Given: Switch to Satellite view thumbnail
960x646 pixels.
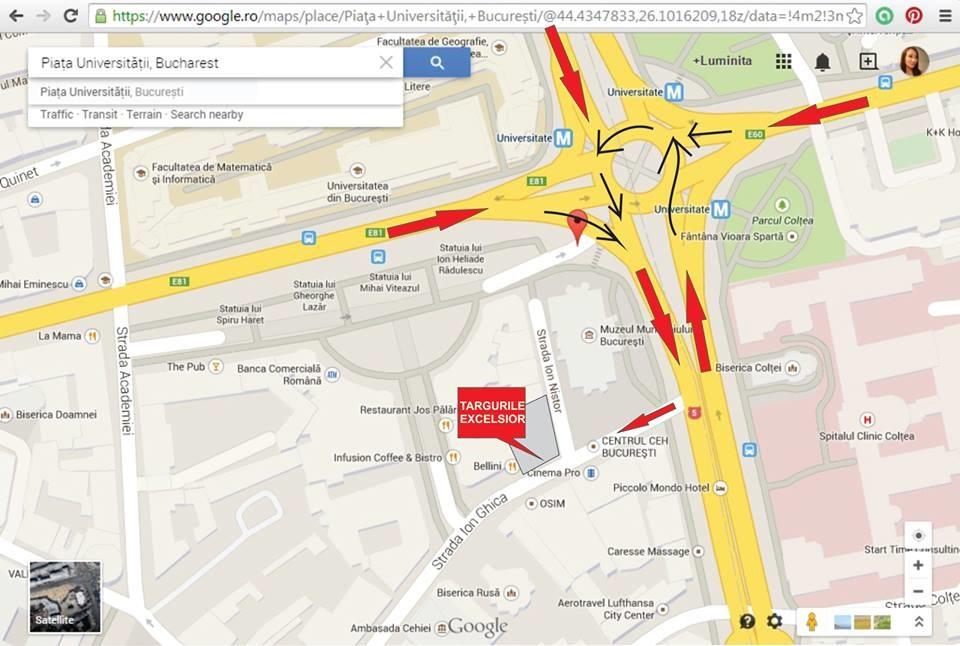Looking at the screenshot, I should point(65,597).
